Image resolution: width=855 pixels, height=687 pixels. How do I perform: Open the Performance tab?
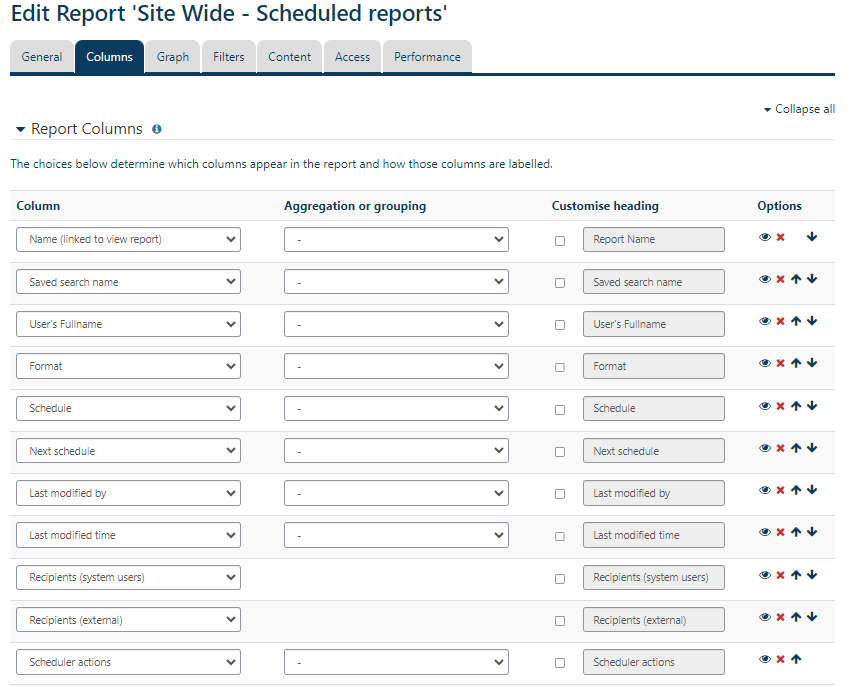tap(427, 57)
